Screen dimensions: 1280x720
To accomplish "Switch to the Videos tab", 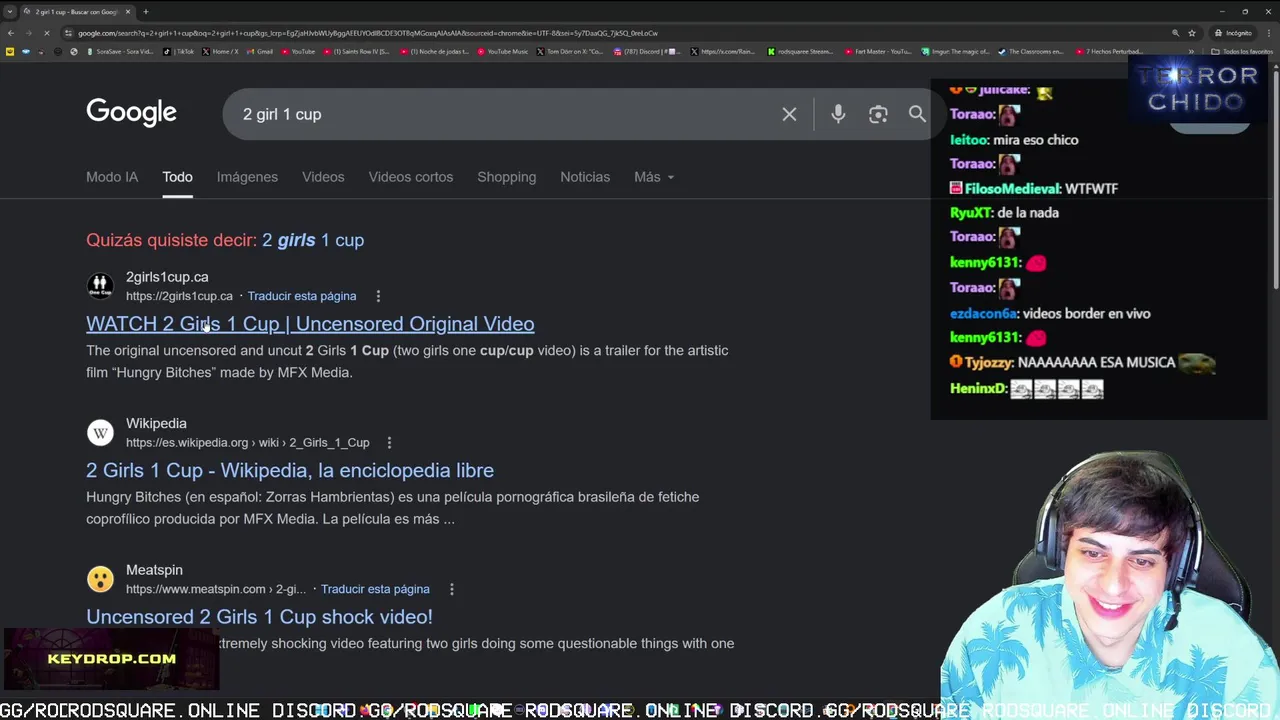I will [323, 177].
